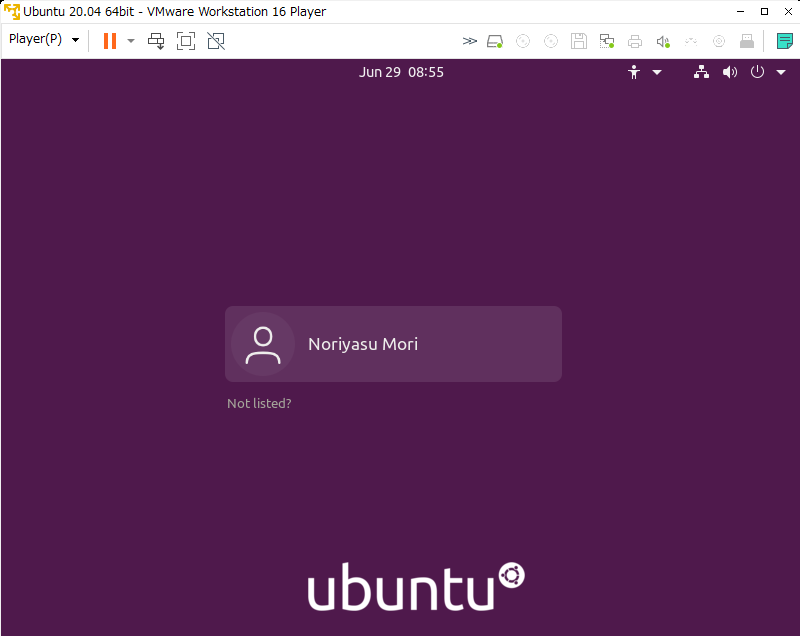The width and height of the screenshot is (800, 636).
Task: Click the Noriyasu Mori avatar icon
Action: [263, 344]
